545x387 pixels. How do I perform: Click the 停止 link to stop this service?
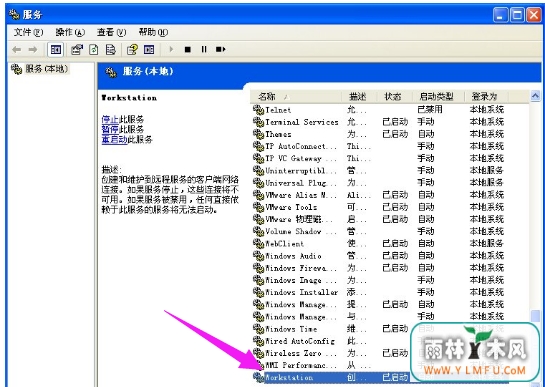[110, 119]
